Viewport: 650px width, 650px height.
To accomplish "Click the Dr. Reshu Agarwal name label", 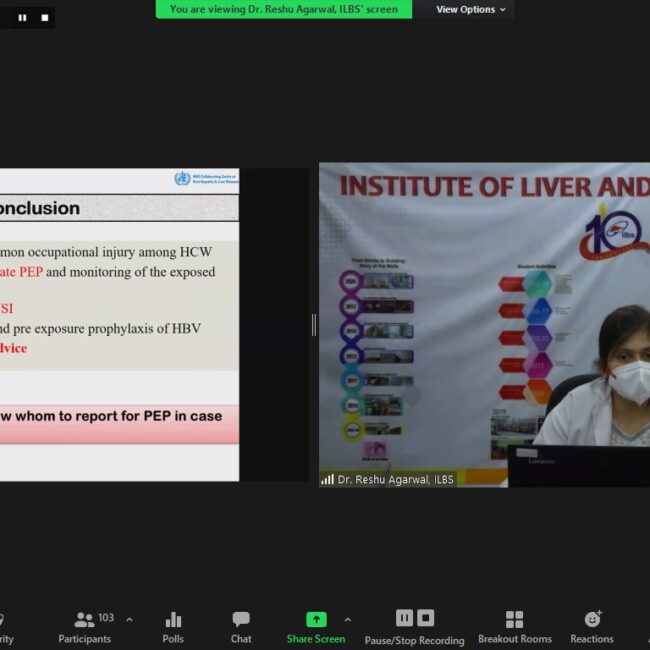I will pyautogui.click(x=395, y=480).
